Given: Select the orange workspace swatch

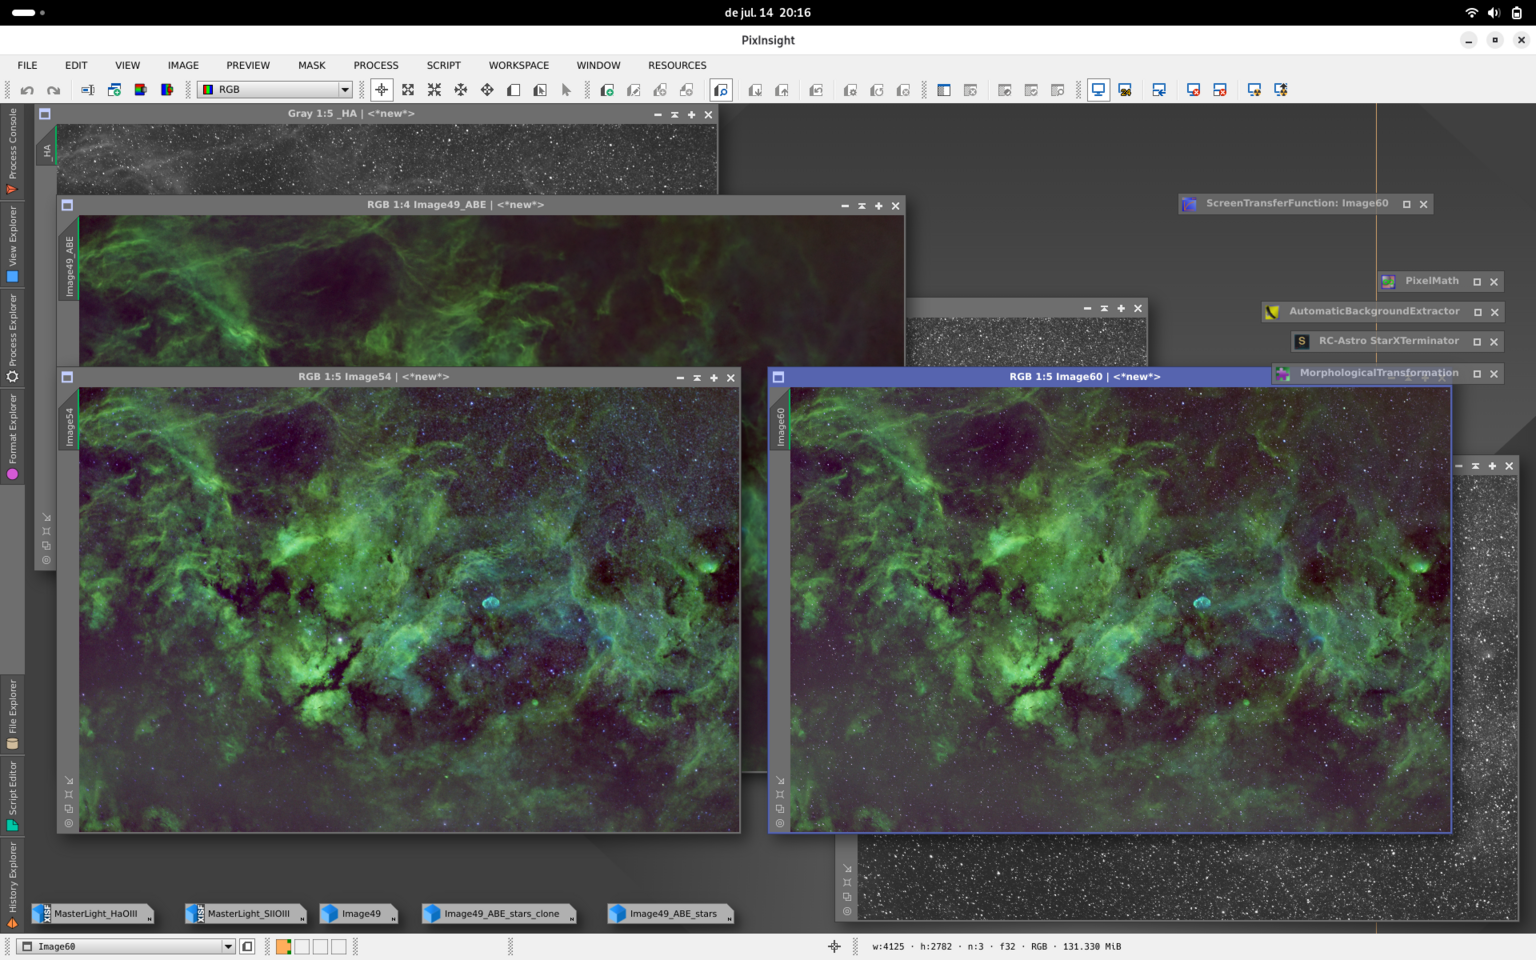Looking at the screenshot, I should 284,946.
